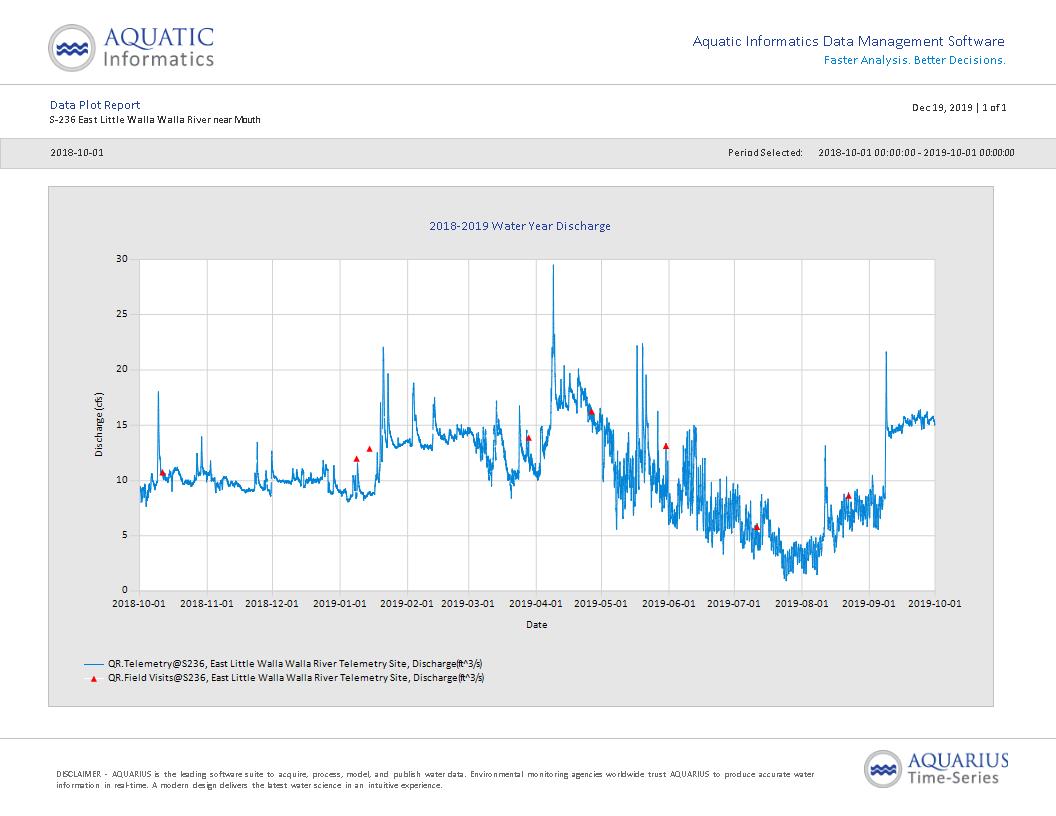This screenshot has width=1056, height=816.
Task: Click the "AQUARIUS Time-Series" footer wordmark
Action: 958,769
